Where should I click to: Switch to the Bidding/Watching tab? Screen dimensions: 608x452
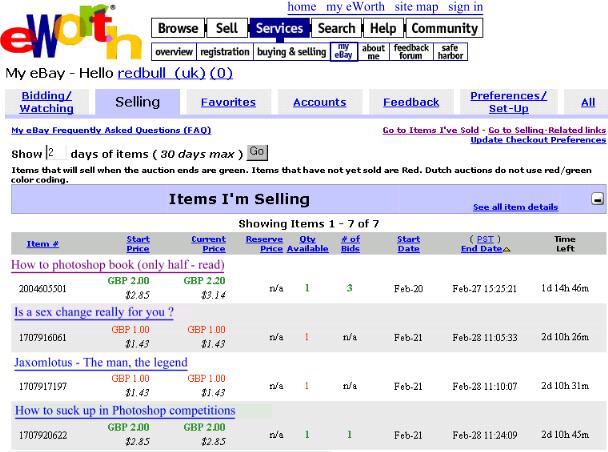pos(47,102)
